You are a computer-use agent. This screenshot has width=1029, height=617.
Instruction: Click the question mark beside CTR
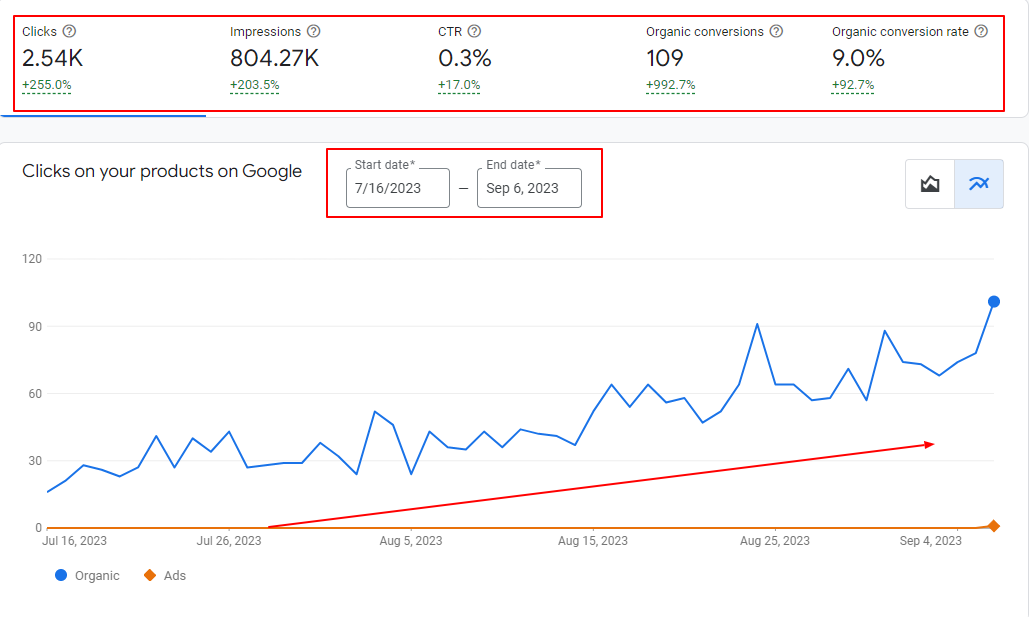[474, 31]
